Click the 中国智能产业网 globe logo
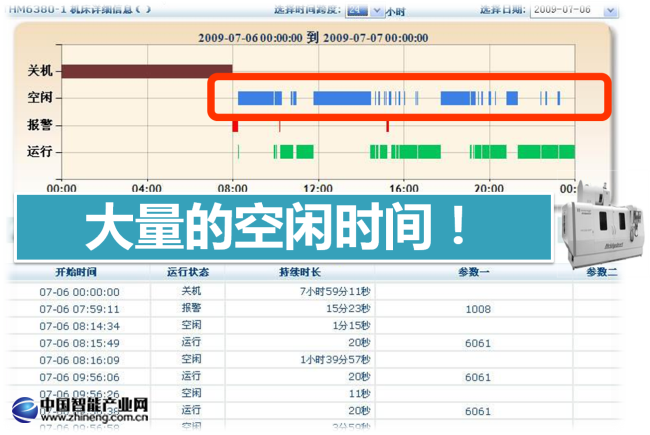The width and height of the screenshot is (650, 435). [28, 410]
